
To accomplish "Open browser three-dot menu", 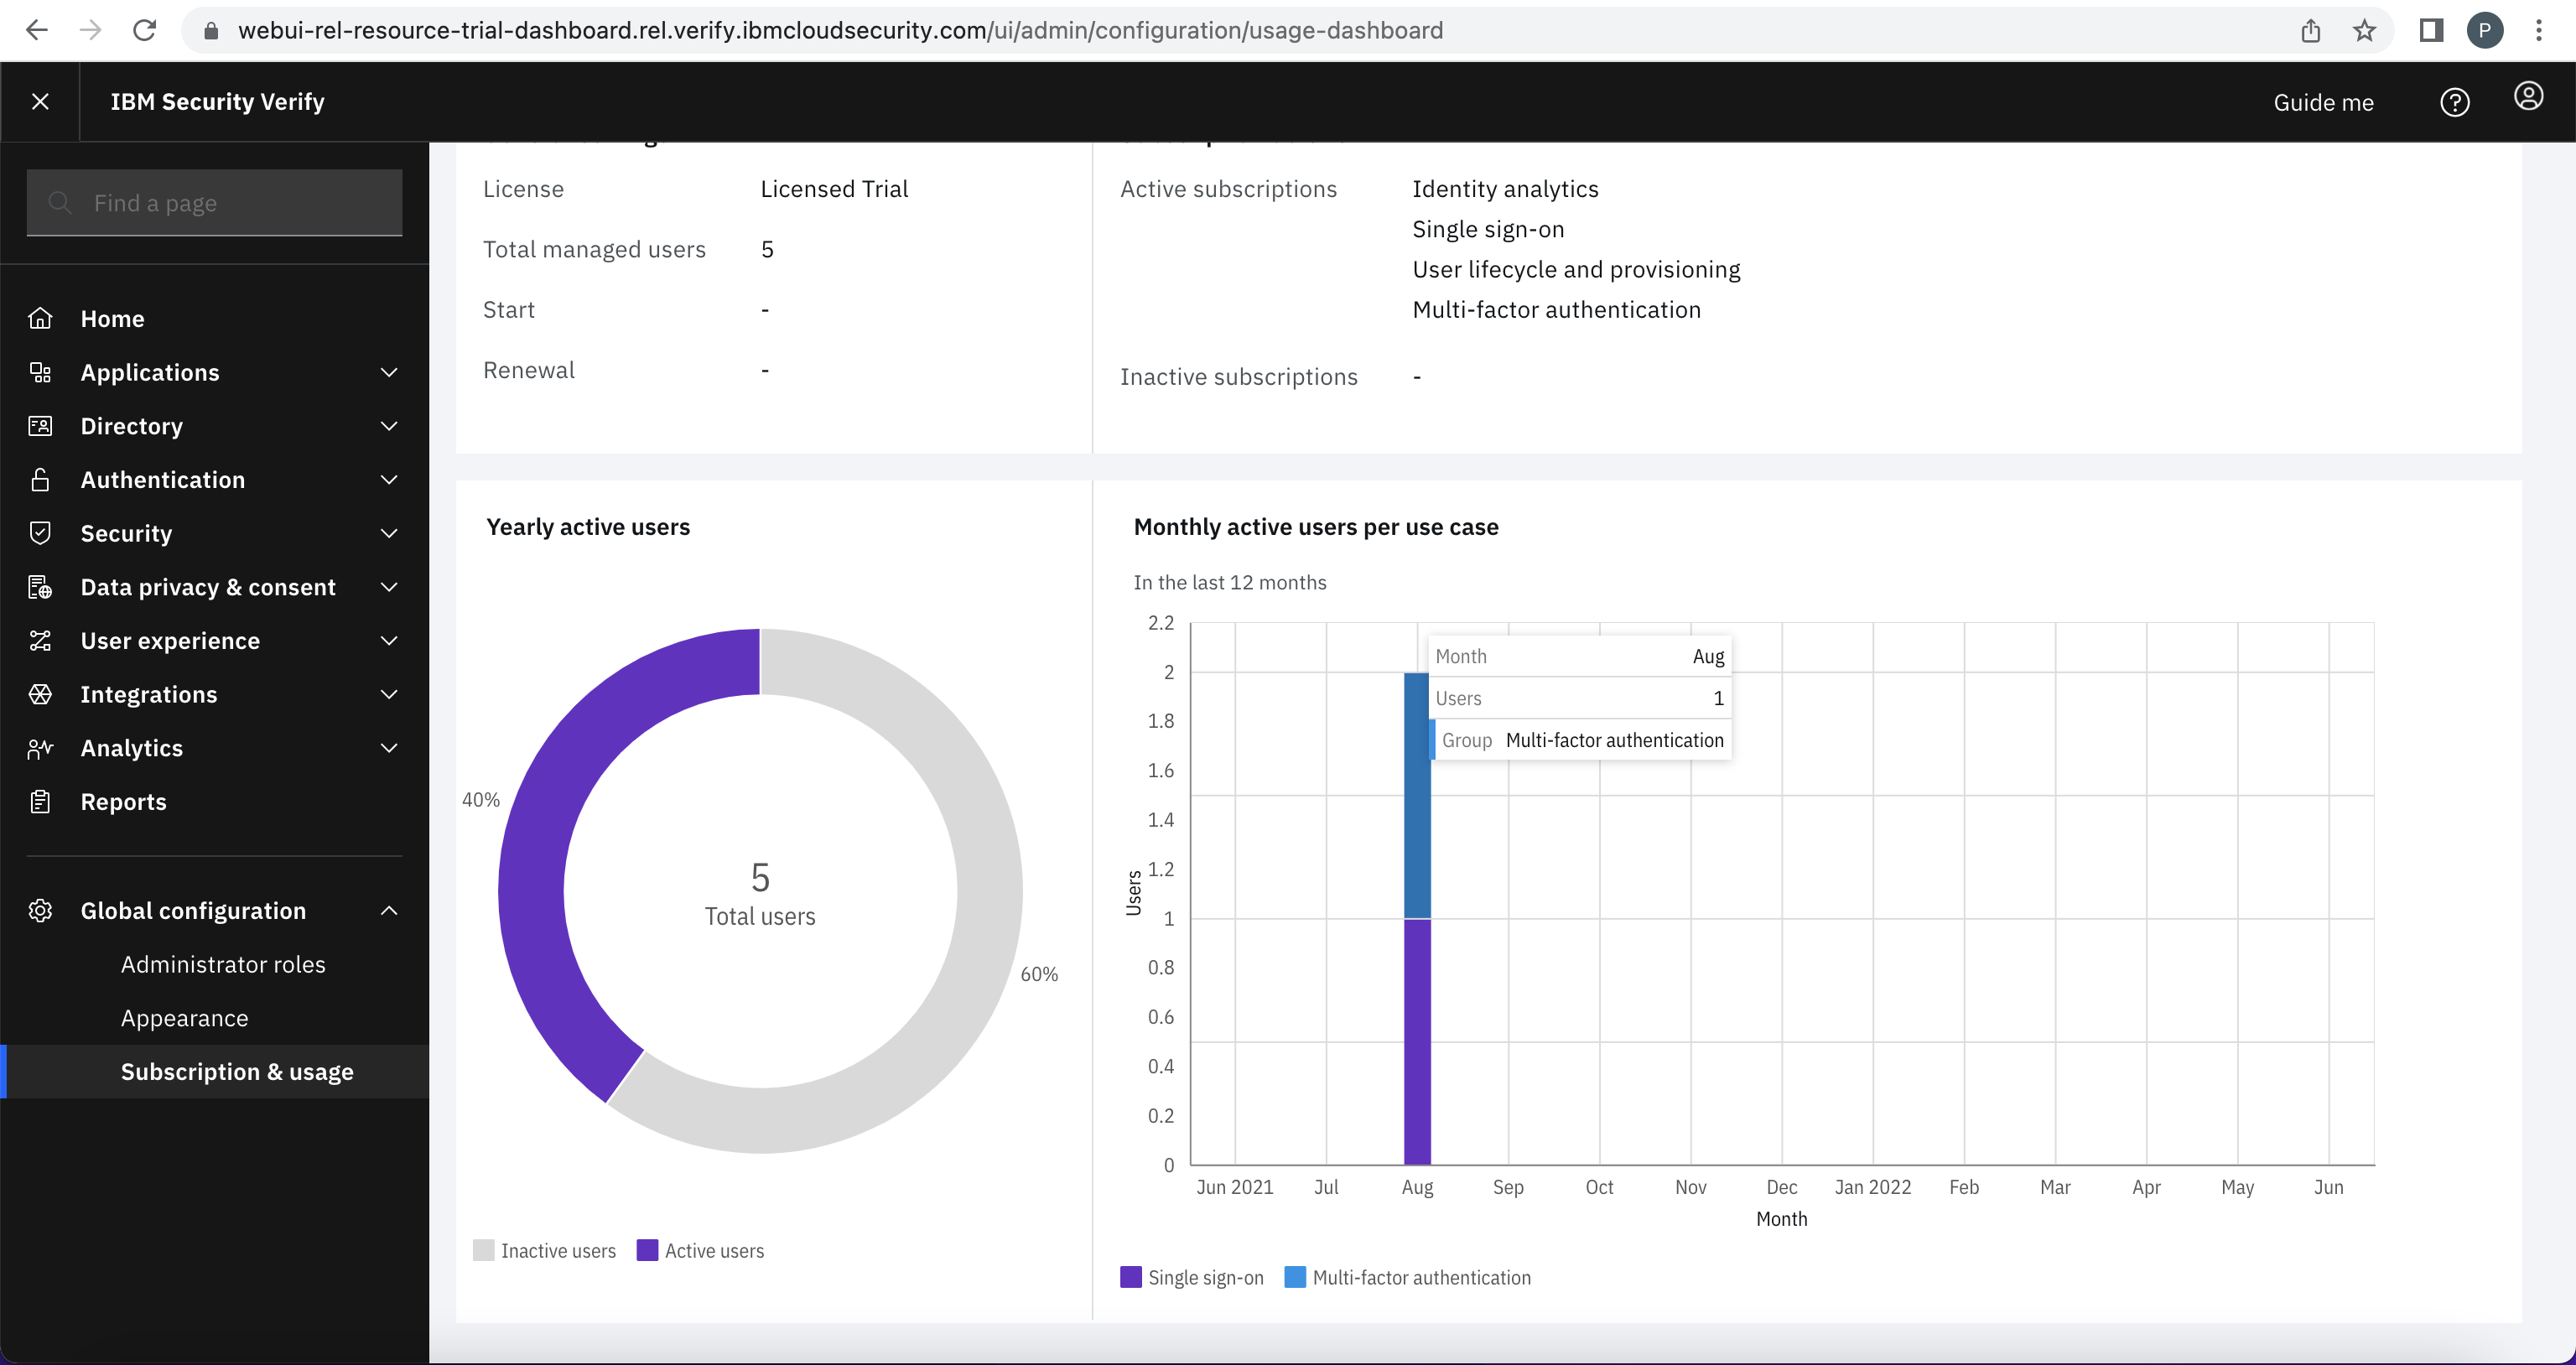I will [x=2538, y=30].
